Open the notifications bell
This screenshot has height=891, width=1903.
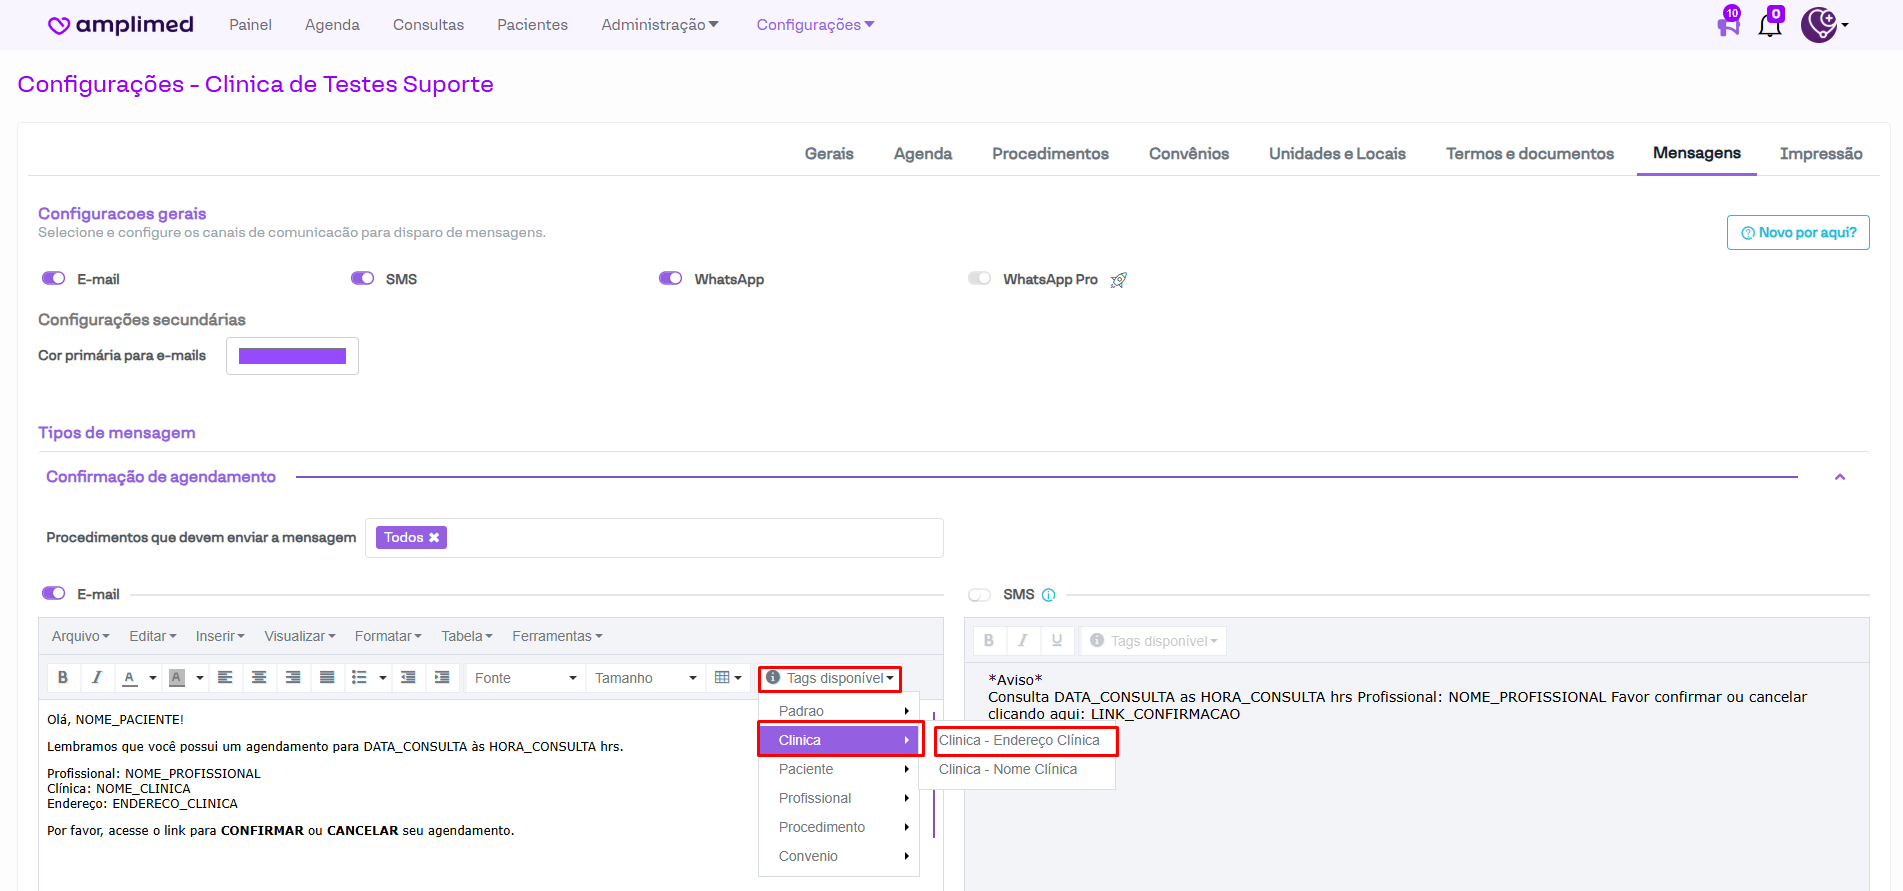1769,25
